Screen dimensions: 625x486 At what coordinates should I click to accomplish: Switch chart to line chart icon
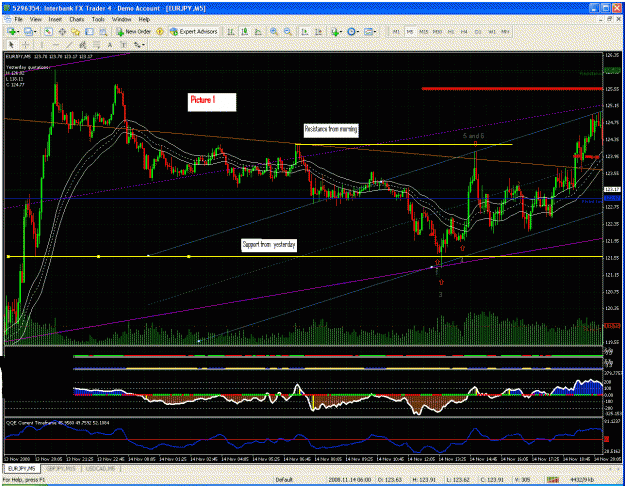[x=258, y=32]
